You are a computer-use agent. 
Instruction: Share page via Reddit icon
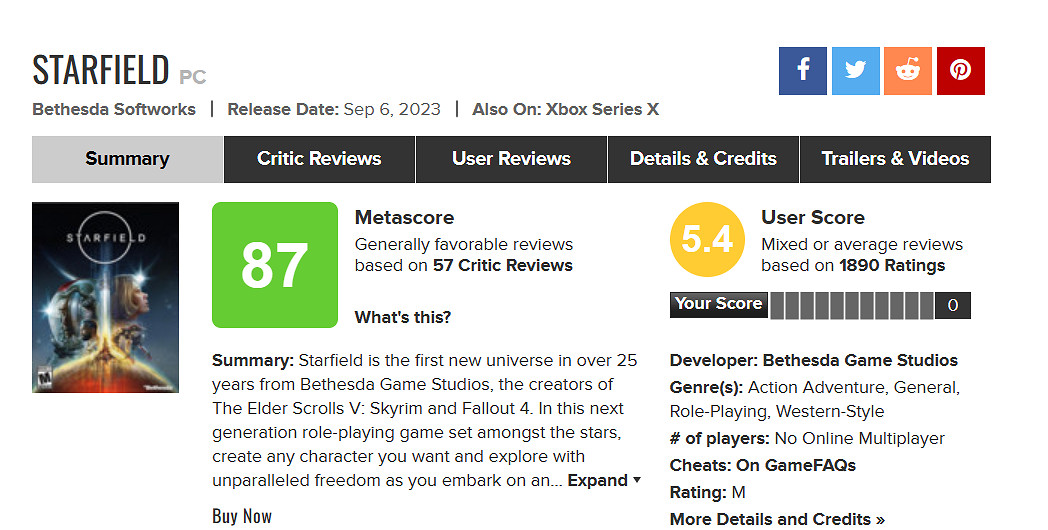[x=908, y=71]
